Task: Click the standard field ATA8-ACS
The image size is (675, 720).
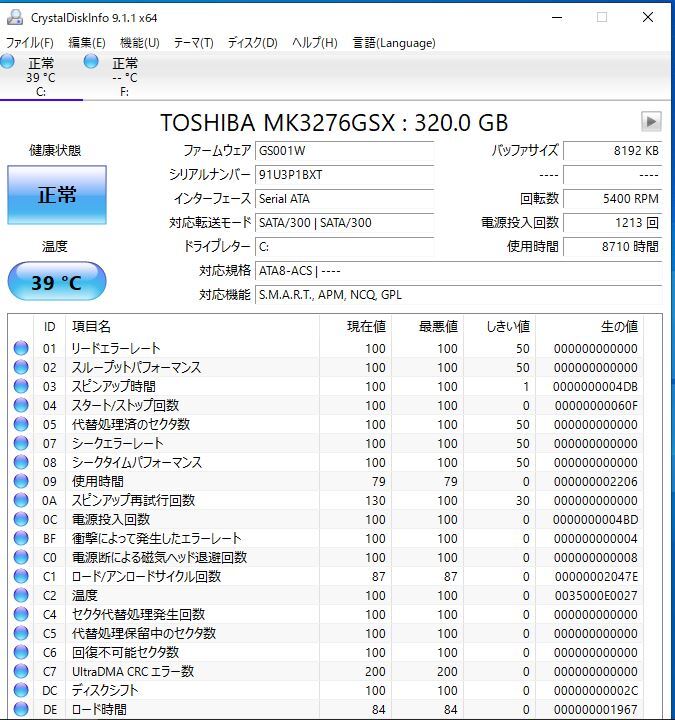Action: coord(458,271)
